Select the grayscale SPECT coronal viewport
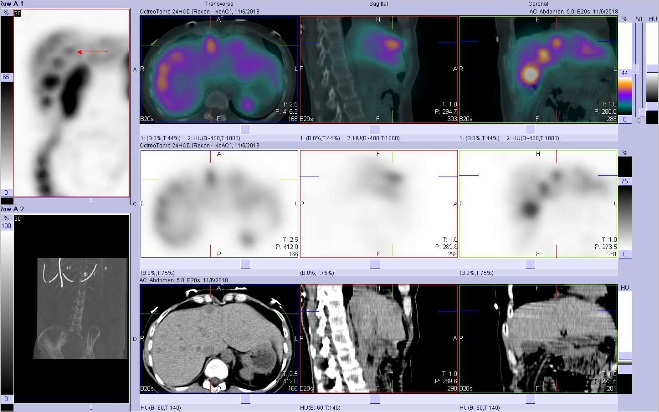 (538, 204)
